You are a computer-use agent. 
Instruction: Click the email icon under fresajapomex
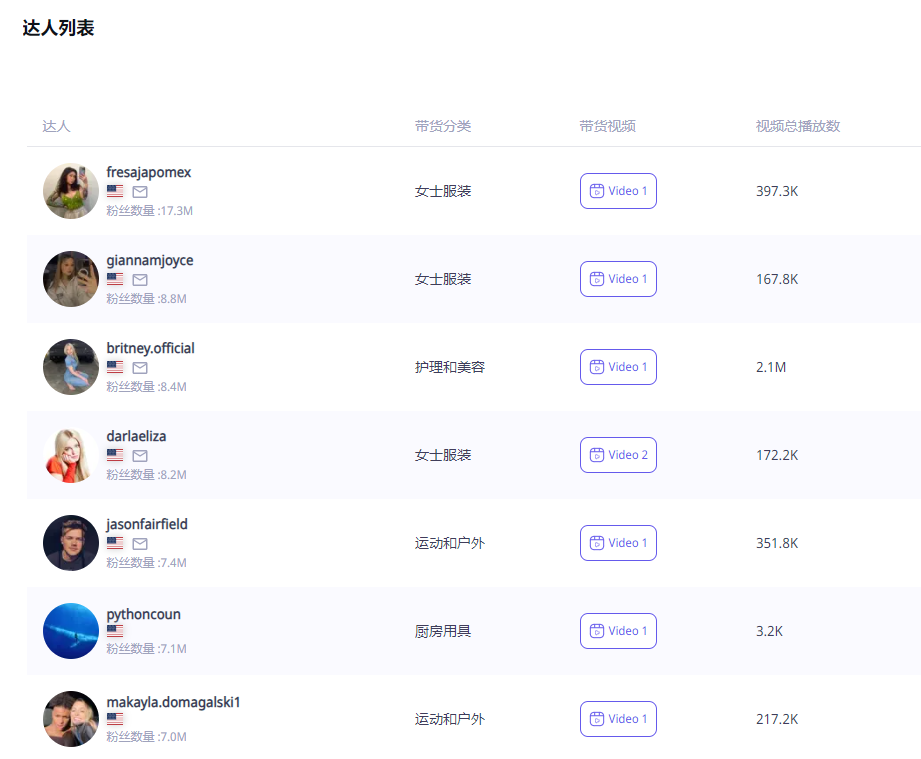tap(140, 191)
